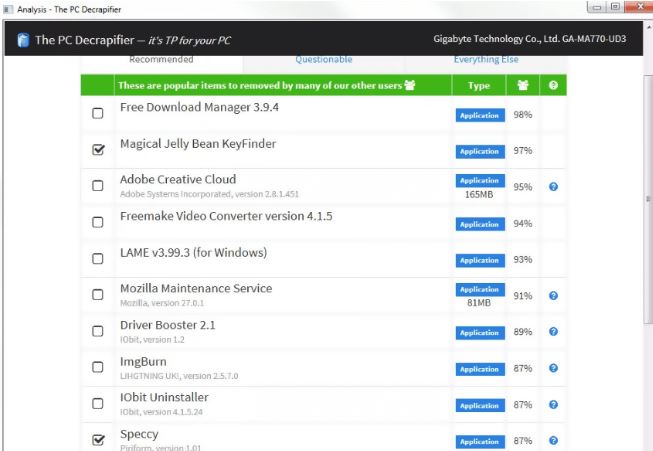Uncheck the Magical Jelly Bean KeyFinder checkbox
Viewport: 653px width, 451px height.
[x=98, y=149]
